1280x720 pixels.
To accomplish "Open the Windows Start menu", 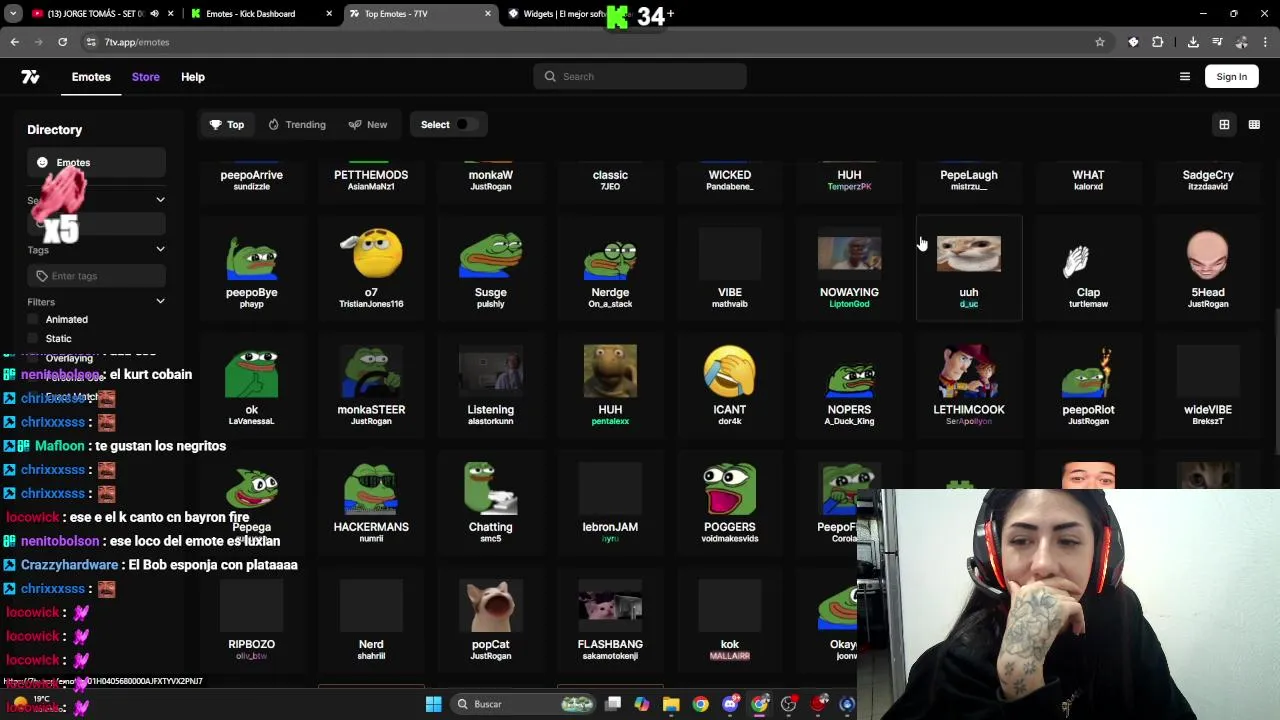I will click(433, 704).
